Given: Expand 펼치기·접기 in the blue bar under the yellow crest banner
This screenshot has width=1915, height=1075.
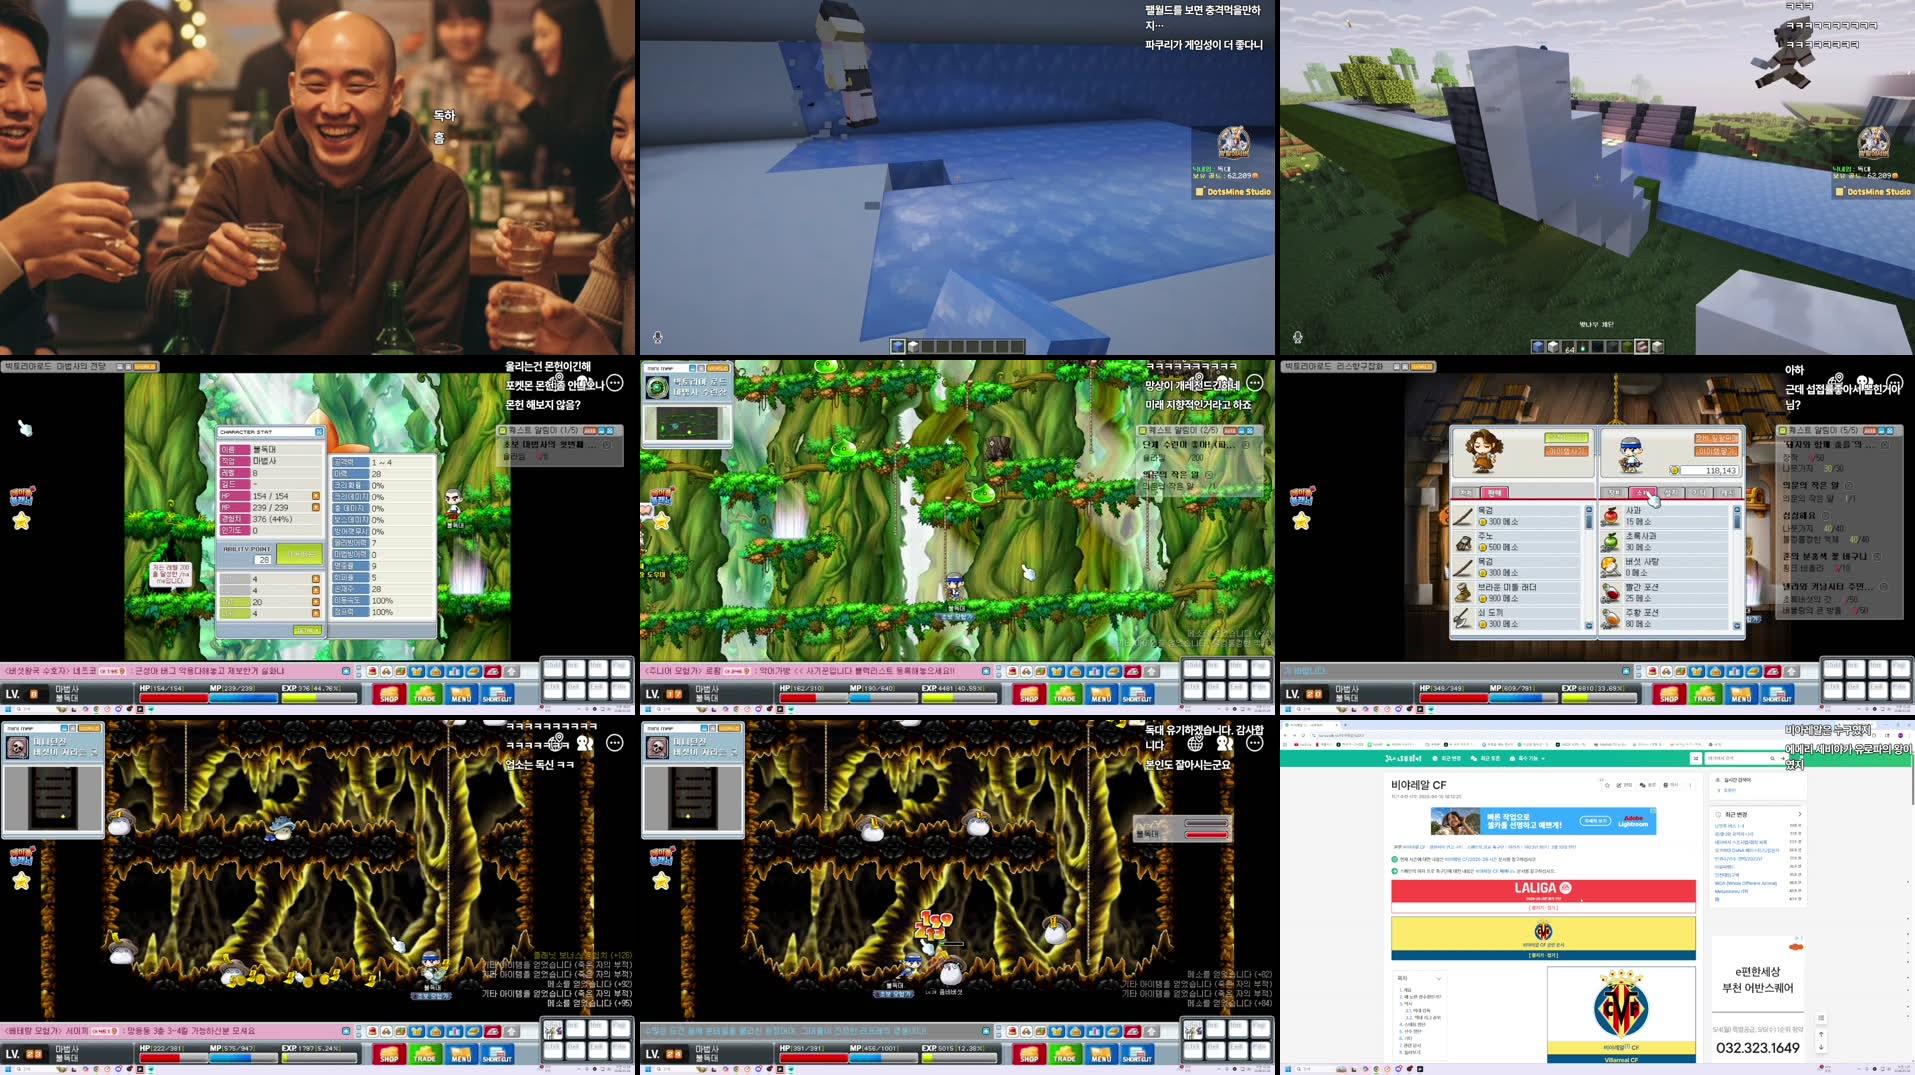Looking at the screenshot, I should [1543, 955].
